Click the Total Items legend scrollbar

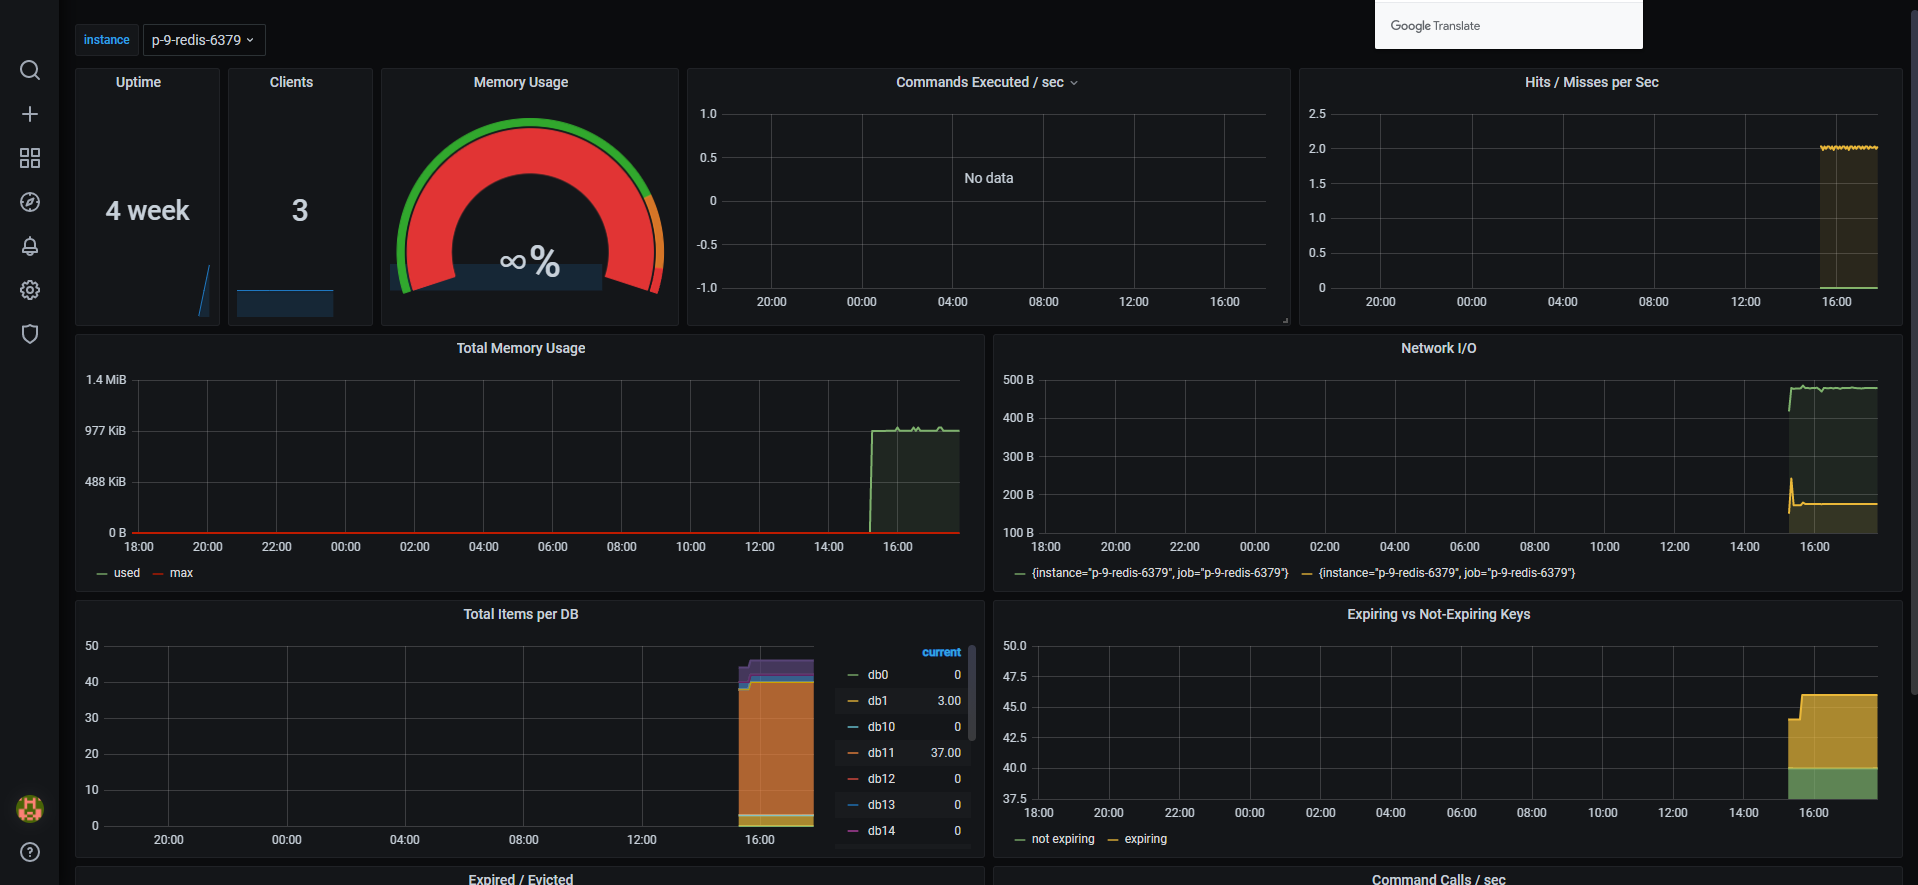pos(972,692)
